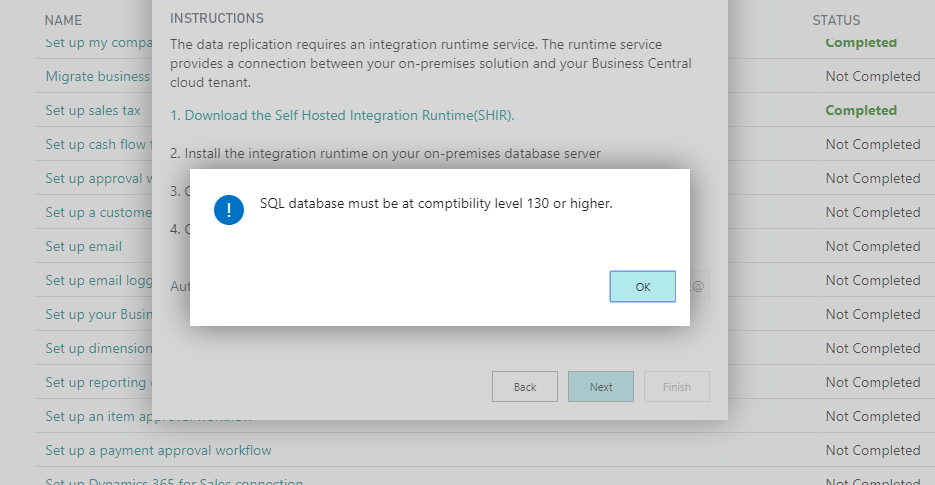This screenshot has height=485, width=935.
Task: Open Set up a payment approval workflow
Action: (x=158, y=450)
